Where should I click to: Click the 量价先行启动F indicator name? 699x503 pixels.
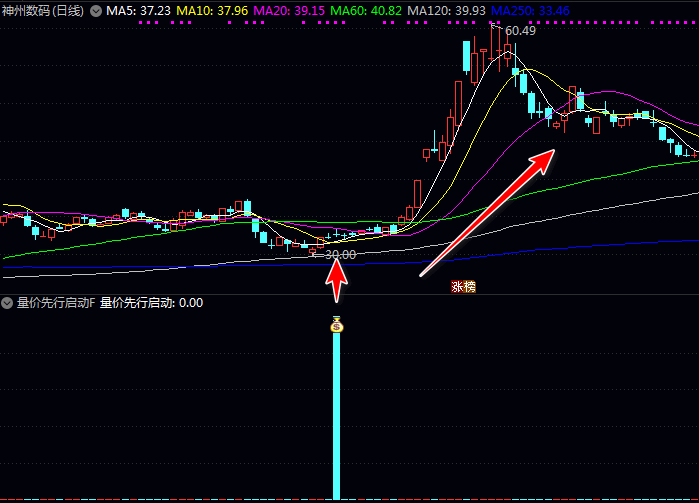click(x=56, y=303)
